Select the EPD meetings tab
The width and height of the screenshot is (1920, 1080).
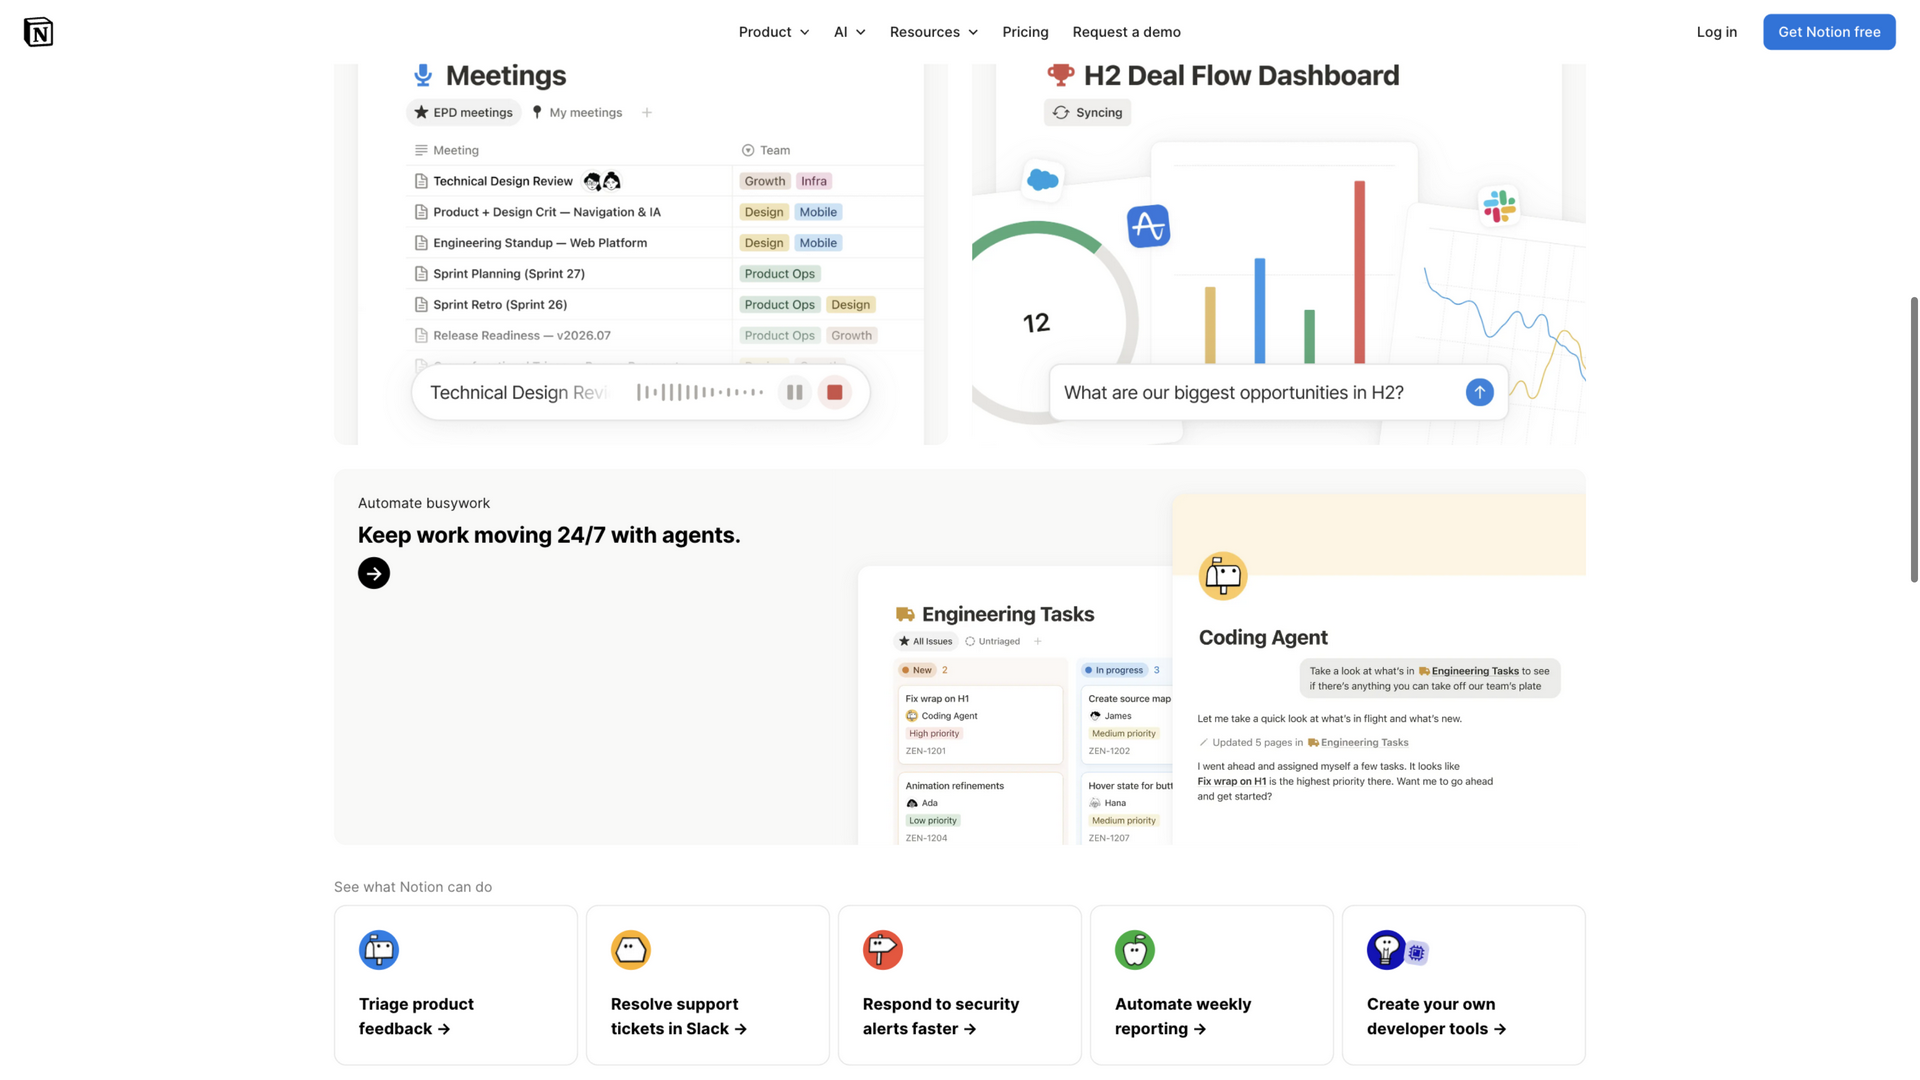coord(464,112)
